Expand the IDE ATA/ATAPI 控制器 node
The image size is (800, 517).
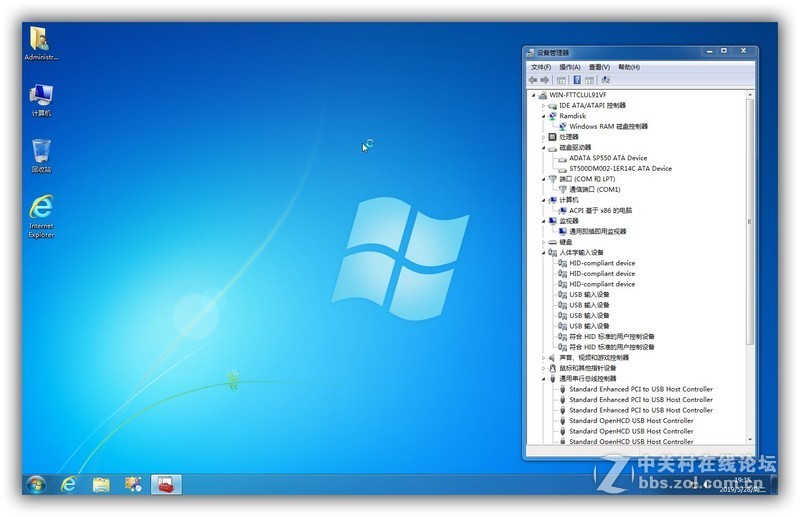pyautogui.click(x=543, y=106)
